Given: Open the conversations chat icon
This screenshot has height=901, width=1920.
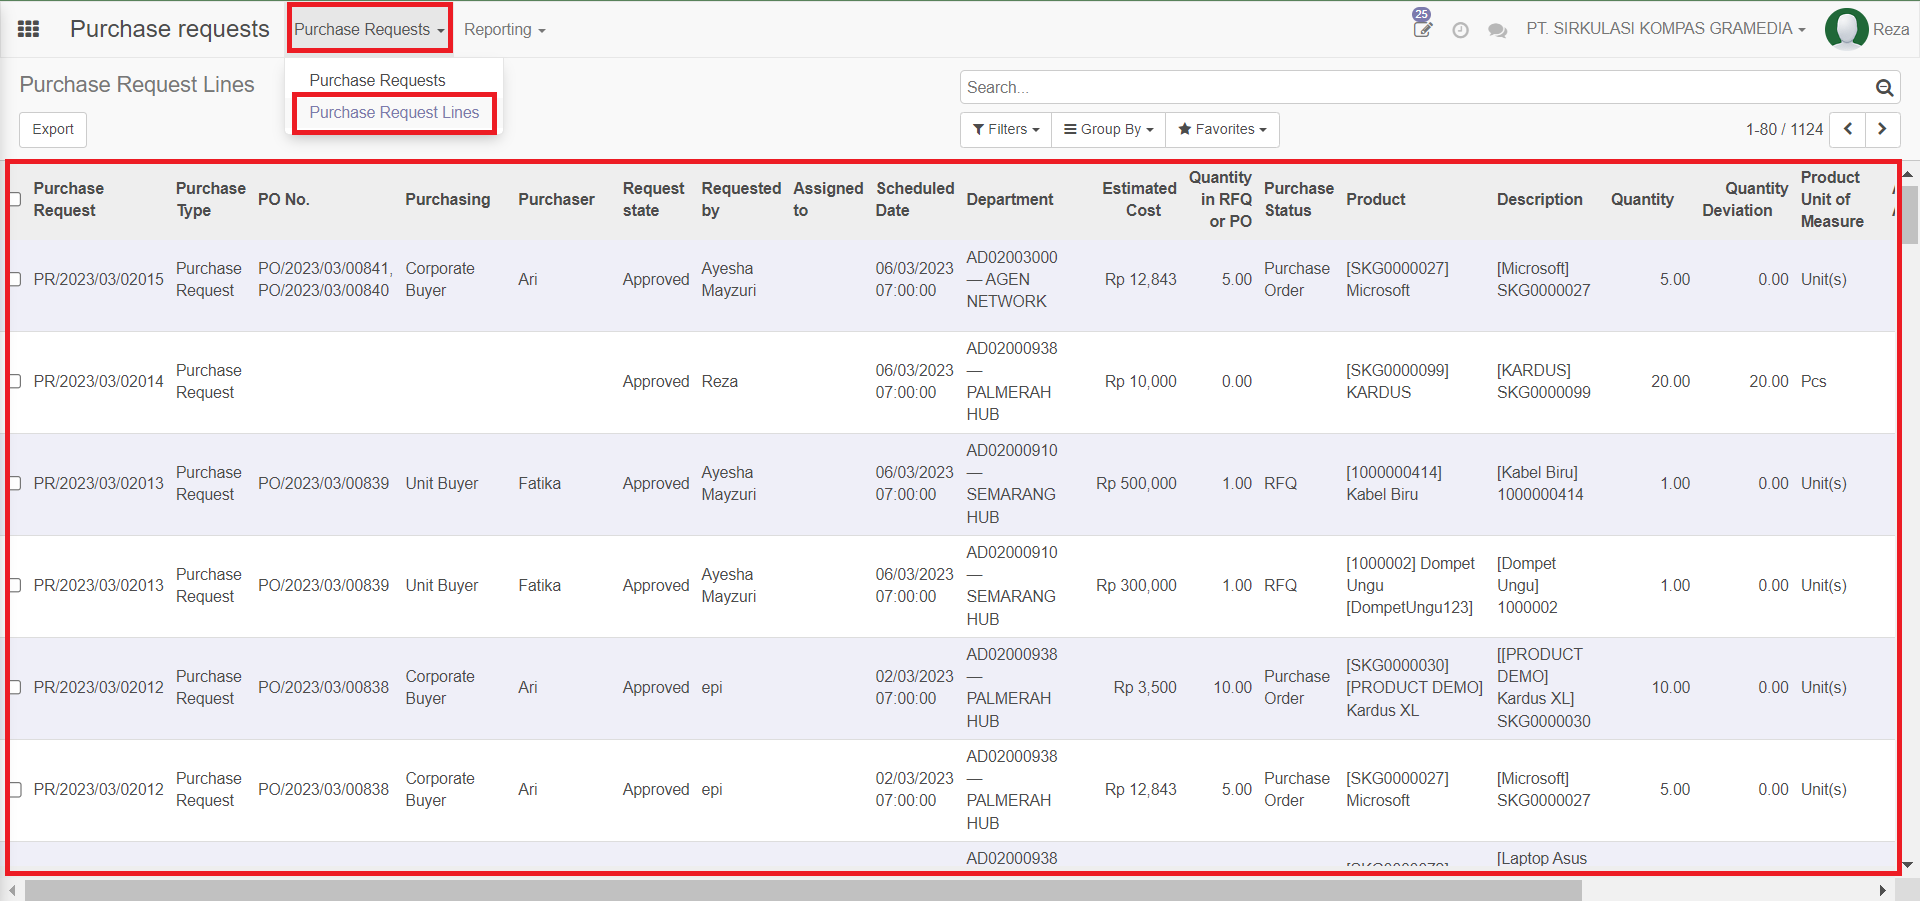Looking at the screenshot, I should pyautogui.click(x=1497, y=30).
